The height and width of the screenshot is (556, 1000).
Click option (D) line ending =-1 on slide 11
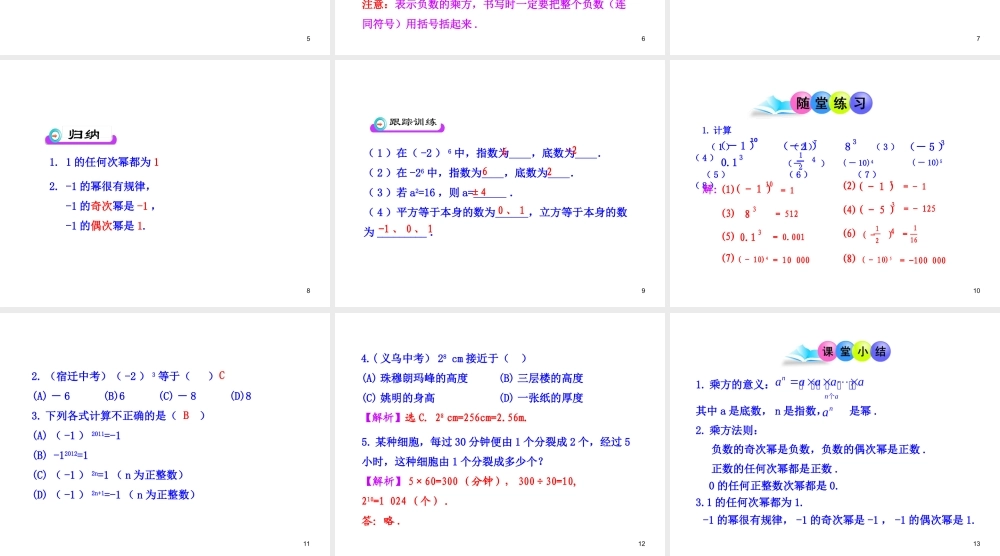click(x=114, y=495)
